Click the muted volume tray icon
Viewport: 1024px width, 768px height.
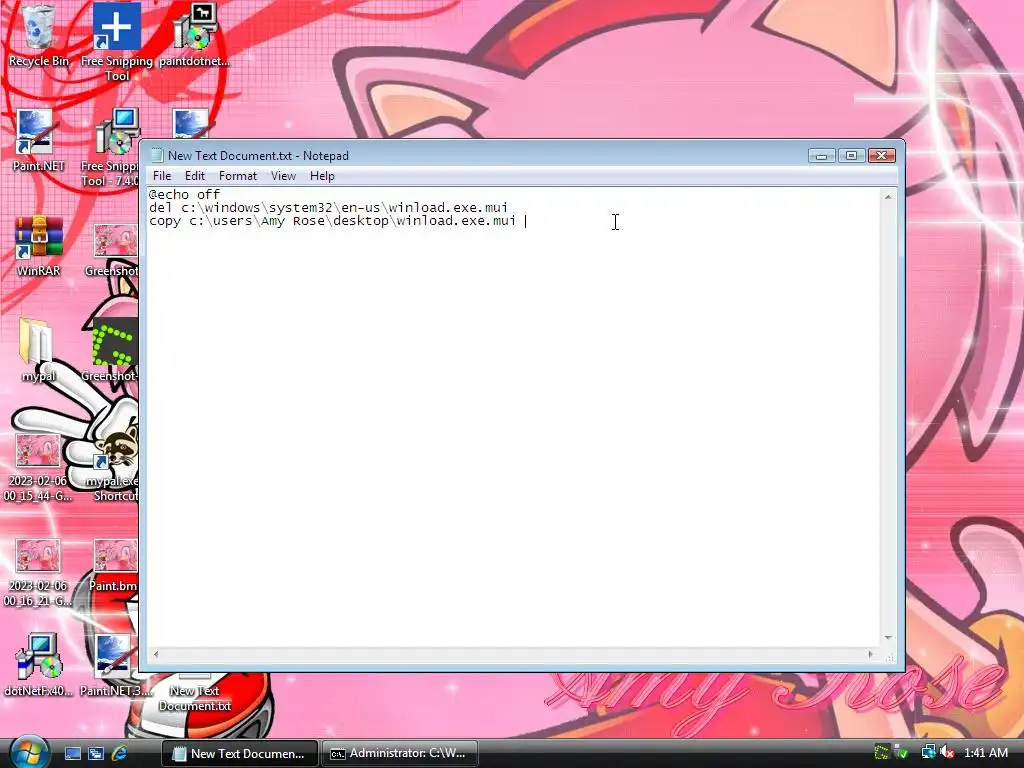(947, 753)
